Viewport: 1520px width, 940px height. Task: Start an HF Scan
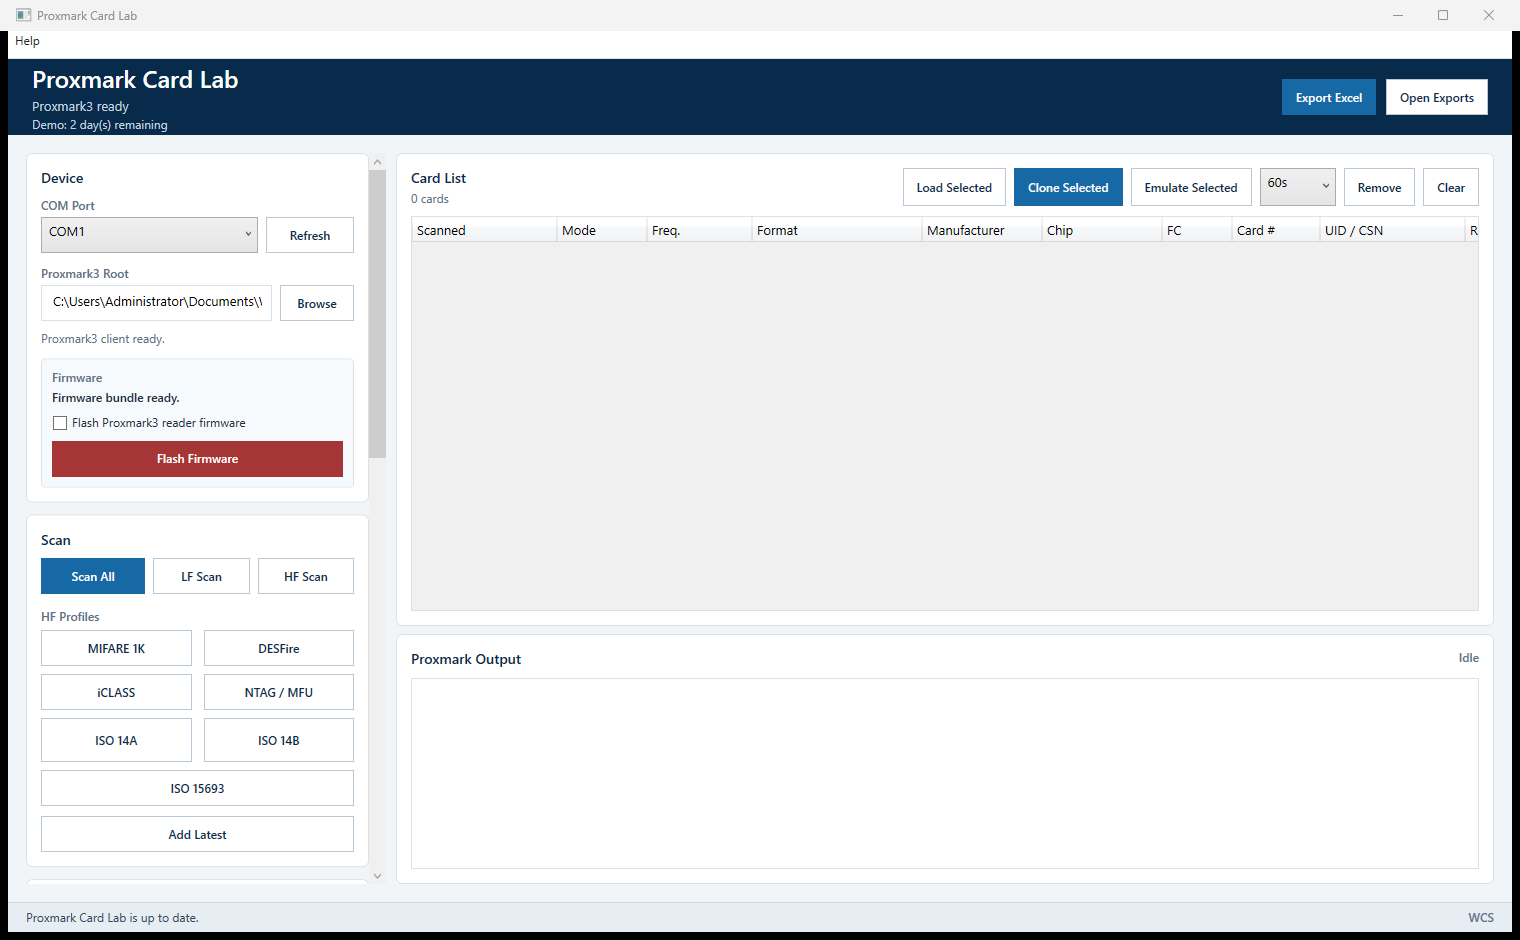click(x=306, y=576)
